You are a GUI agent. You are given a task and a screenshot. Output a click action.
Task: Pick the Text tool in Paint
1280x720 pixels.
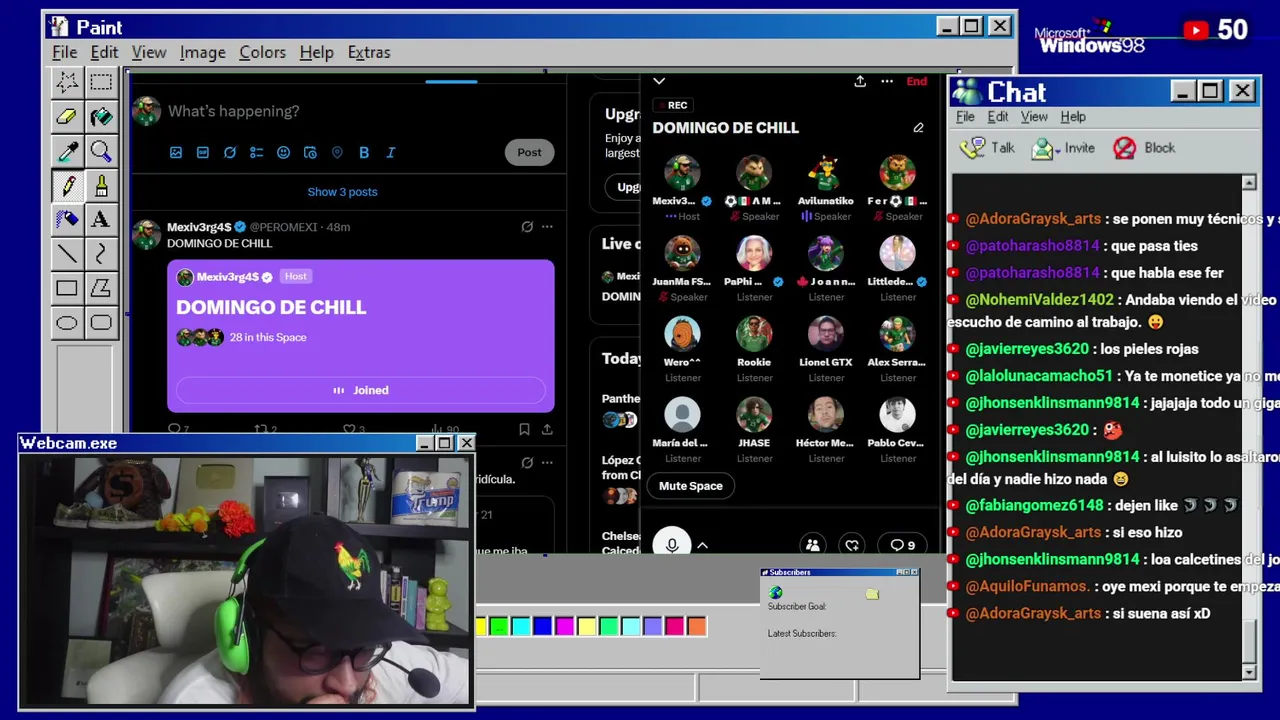(101, 219)
